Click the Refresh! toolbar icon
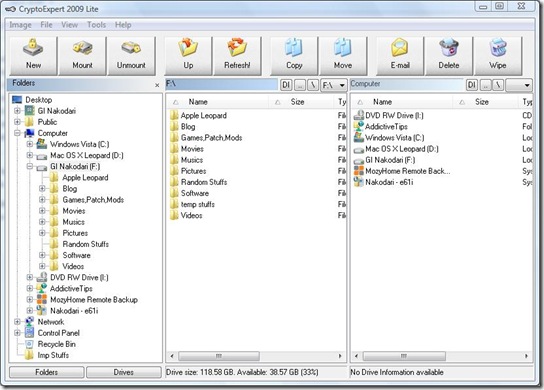The image size is (544, 390). (237, 48)
